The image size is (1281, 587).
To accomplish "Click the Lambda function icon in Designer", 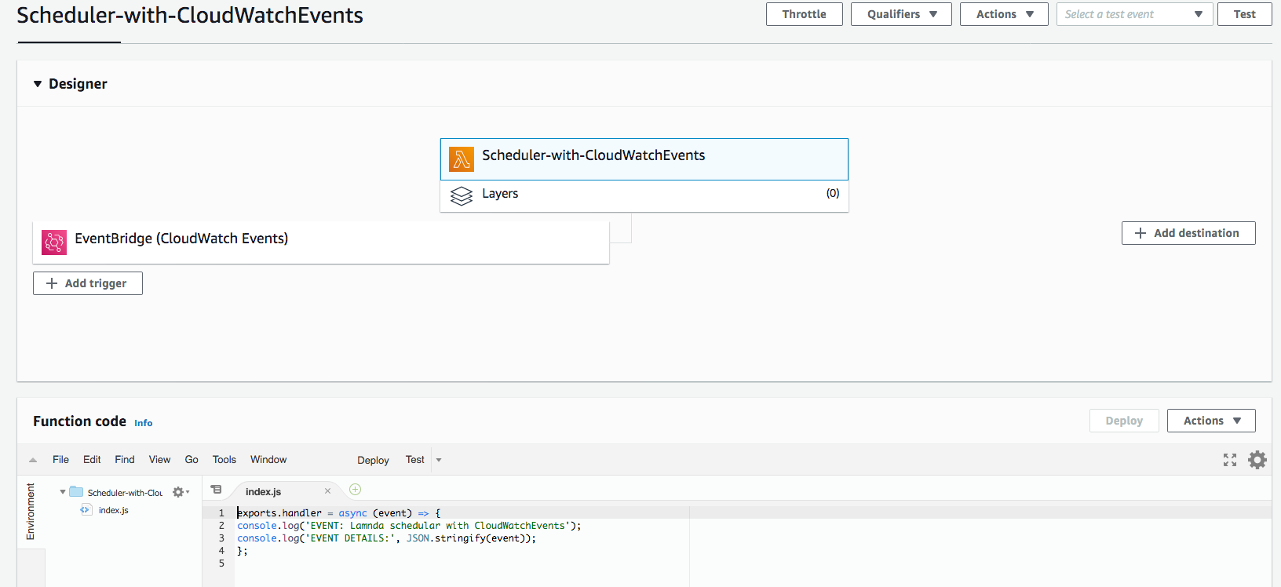I will coord(462,158).
